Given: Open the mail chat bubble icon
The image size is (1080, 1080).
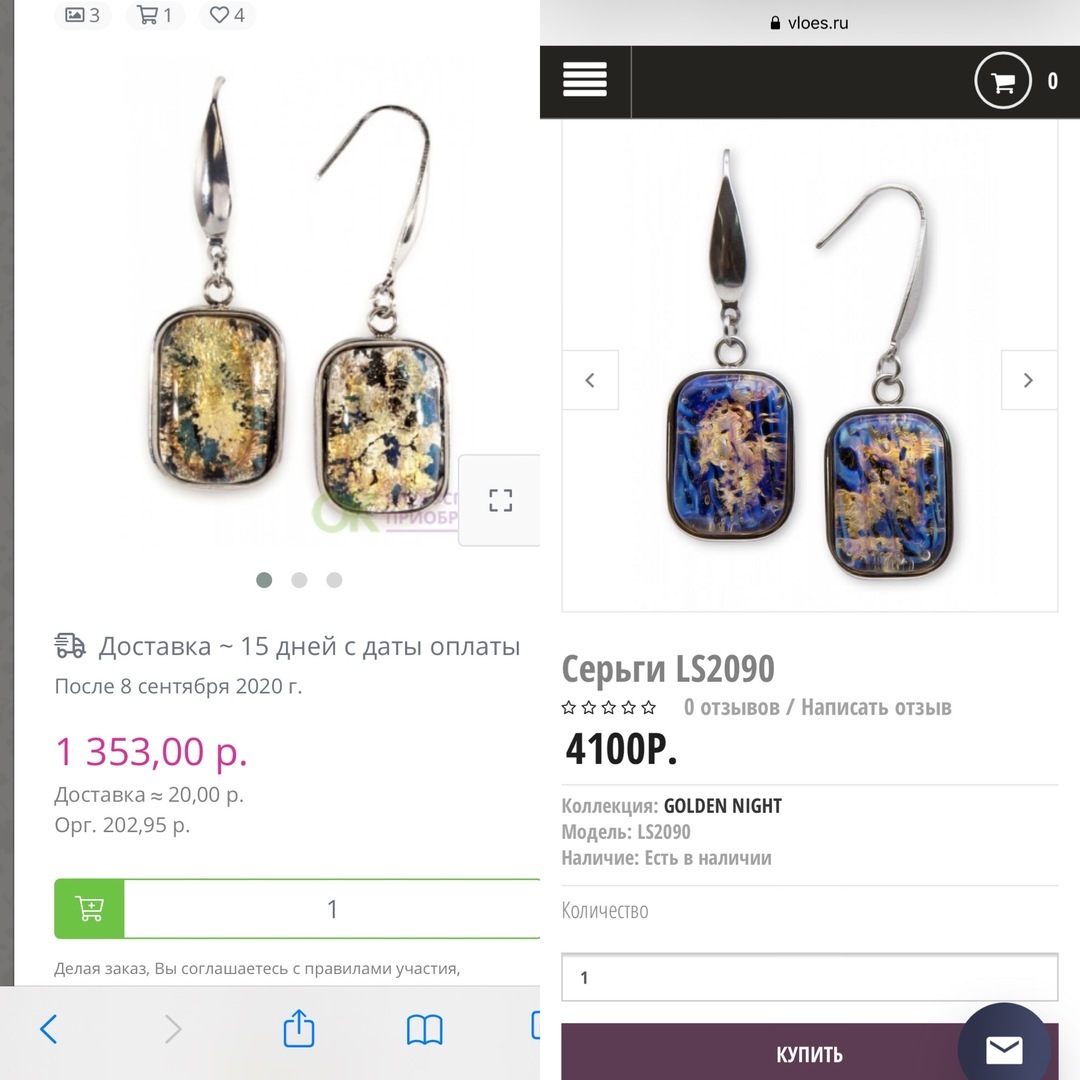Looking at the screenshot, I should pyautogui.click(x=1003, y=1049).
